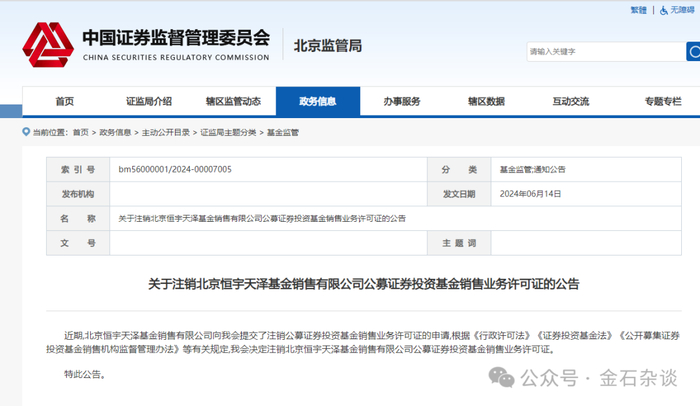Open the 办事服务 navigation tab
700x406 pixels.
[402, 101]
